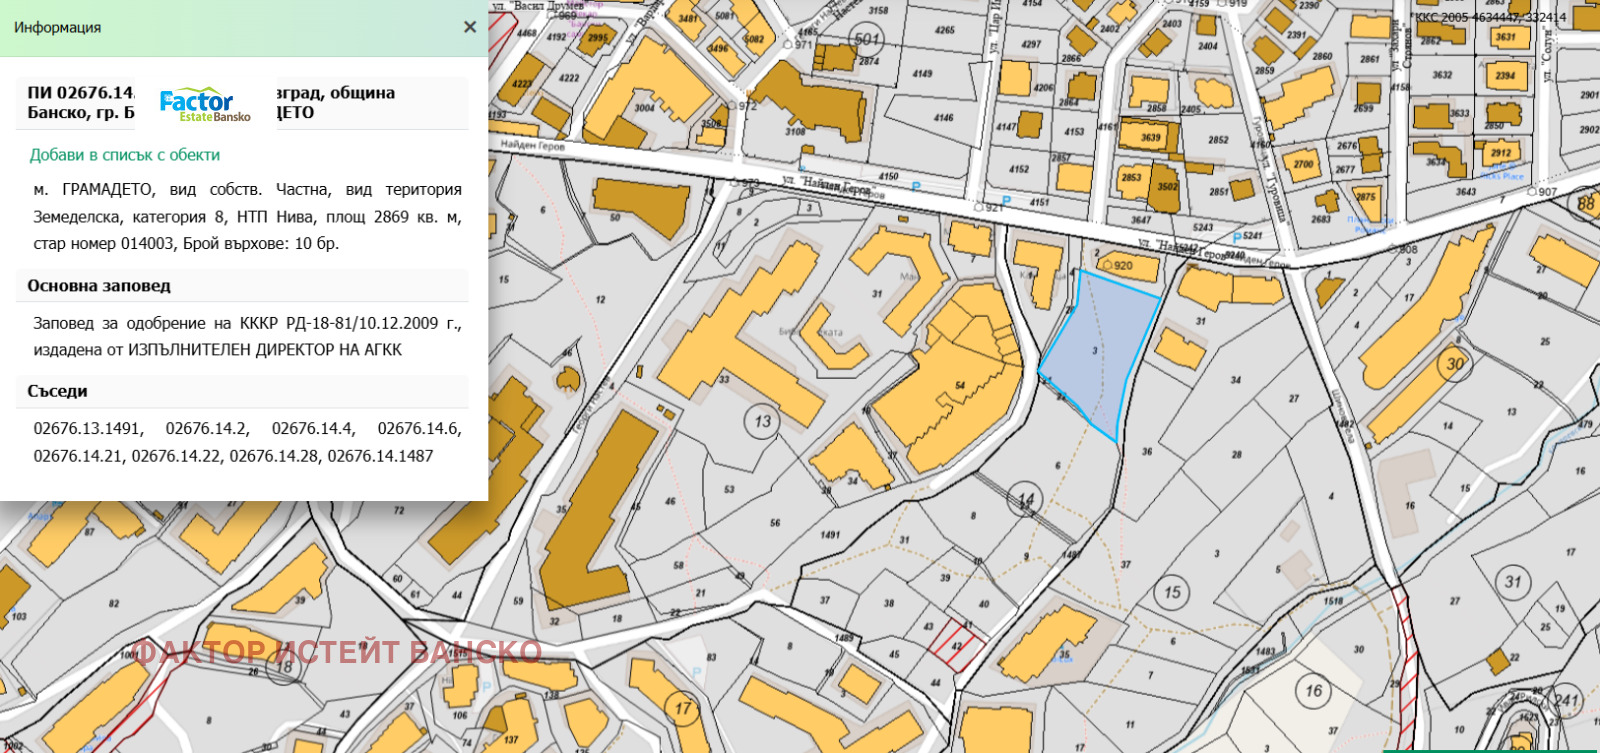Image resolution: width=1600 pixels, height=753 pixels.
Task: Click the circled block number 501
Action: click(x=867, y=40)
